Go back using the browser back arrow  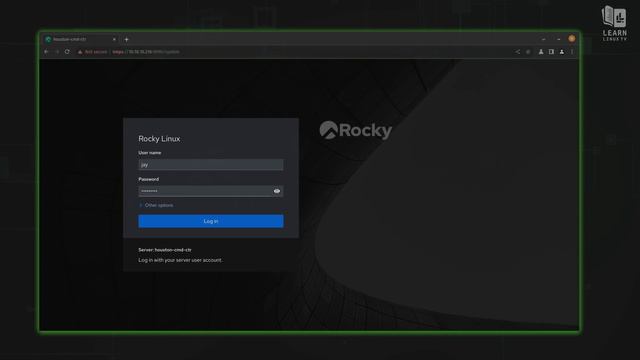(46, 52)
